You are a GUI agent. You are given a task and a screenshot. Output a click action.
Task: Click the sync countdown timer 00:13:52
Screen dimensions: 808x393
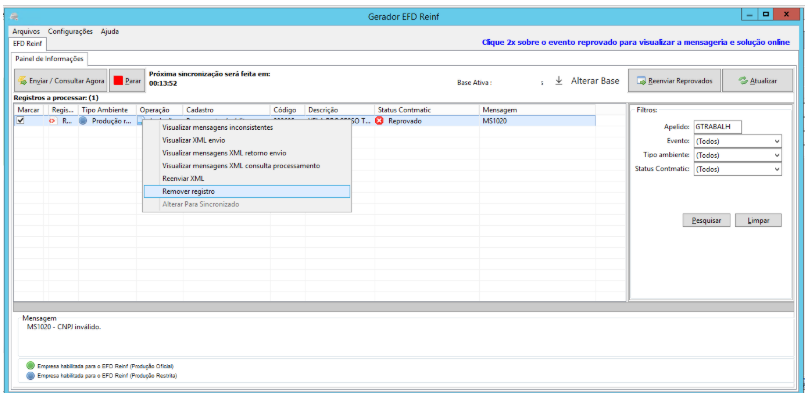point(163,83)
